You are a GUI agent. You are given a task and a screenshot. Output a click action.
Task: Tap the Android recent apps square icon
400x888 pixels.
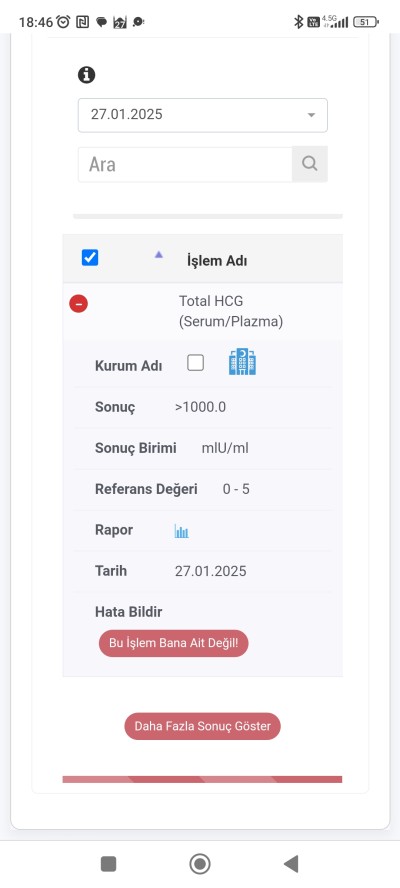pos(108,864)
